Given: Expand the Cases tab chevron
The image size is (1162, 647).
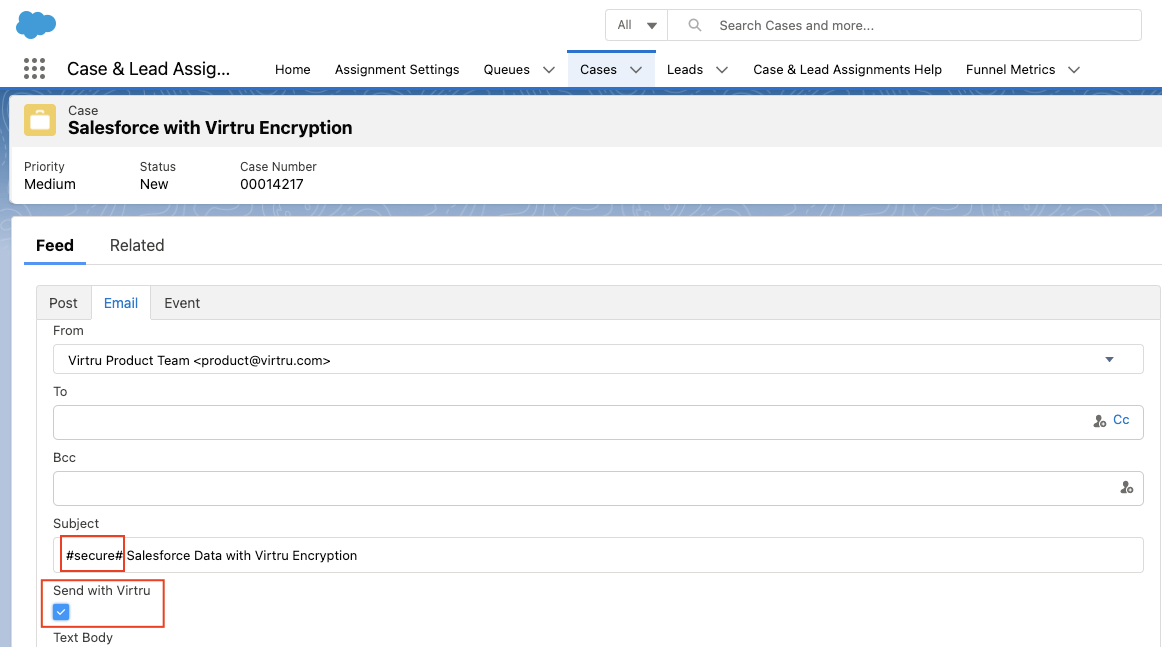Looking at the screenshot, I should pos(636,70).
